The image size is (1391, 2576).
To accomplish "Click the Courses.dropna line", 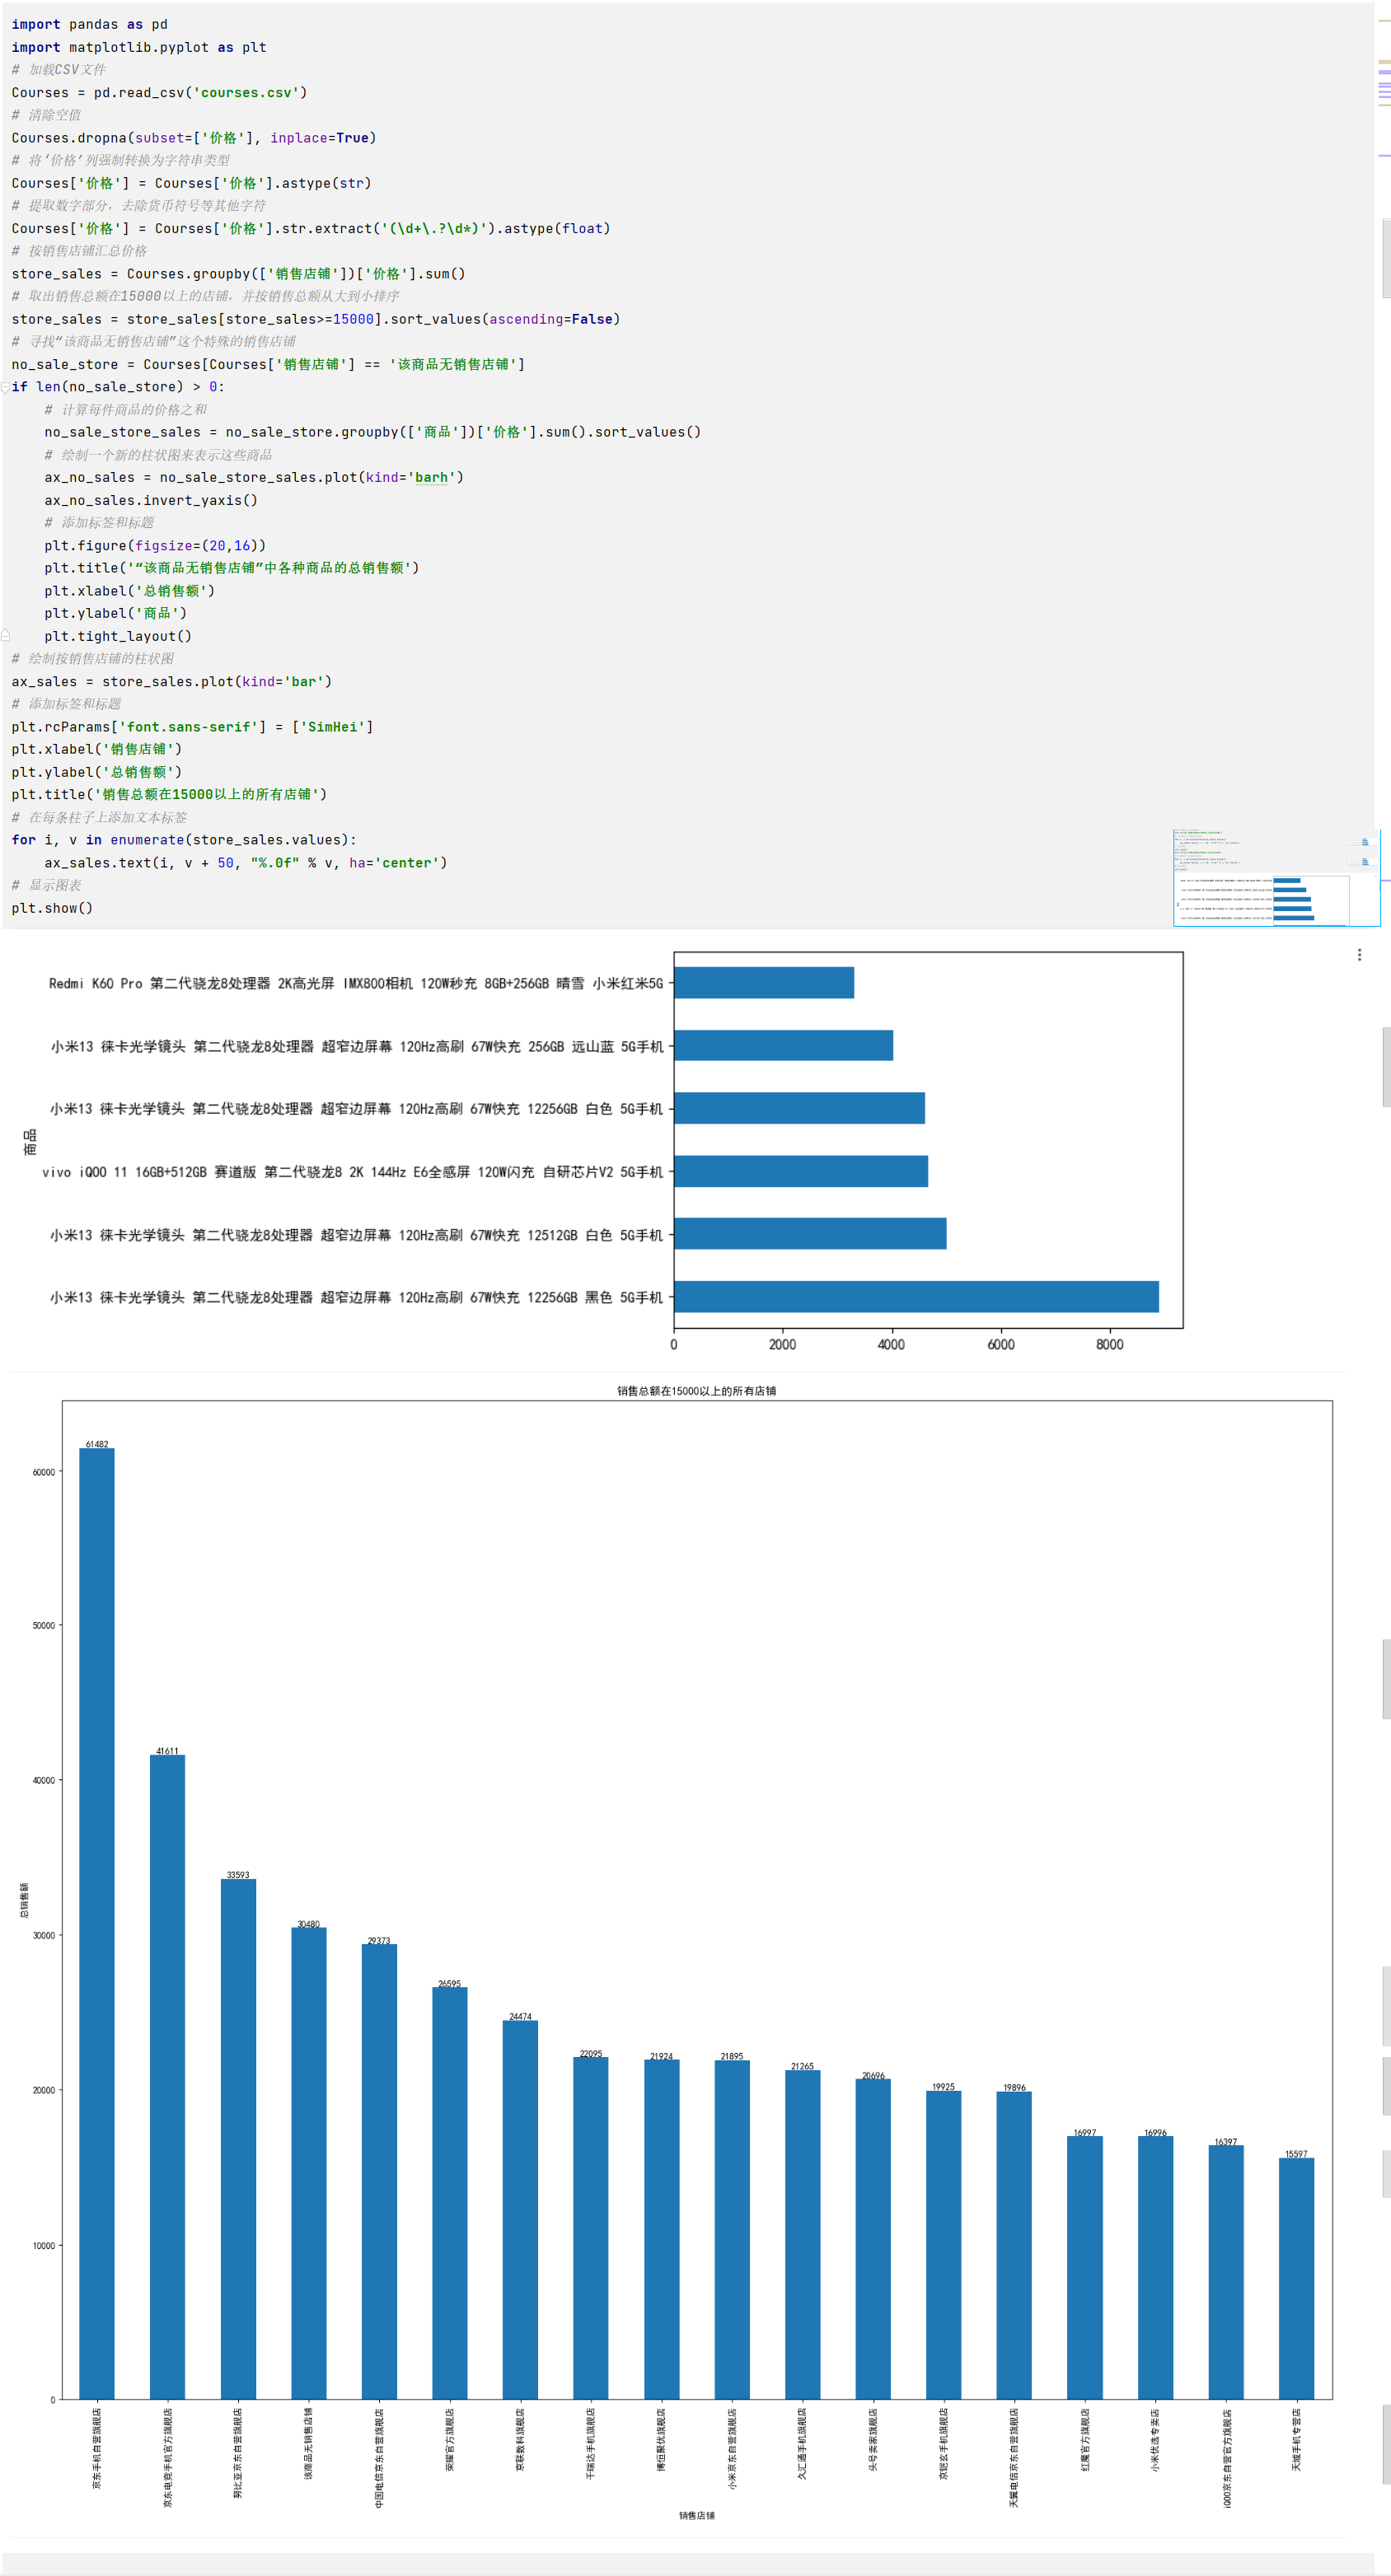I will [194, 138].
